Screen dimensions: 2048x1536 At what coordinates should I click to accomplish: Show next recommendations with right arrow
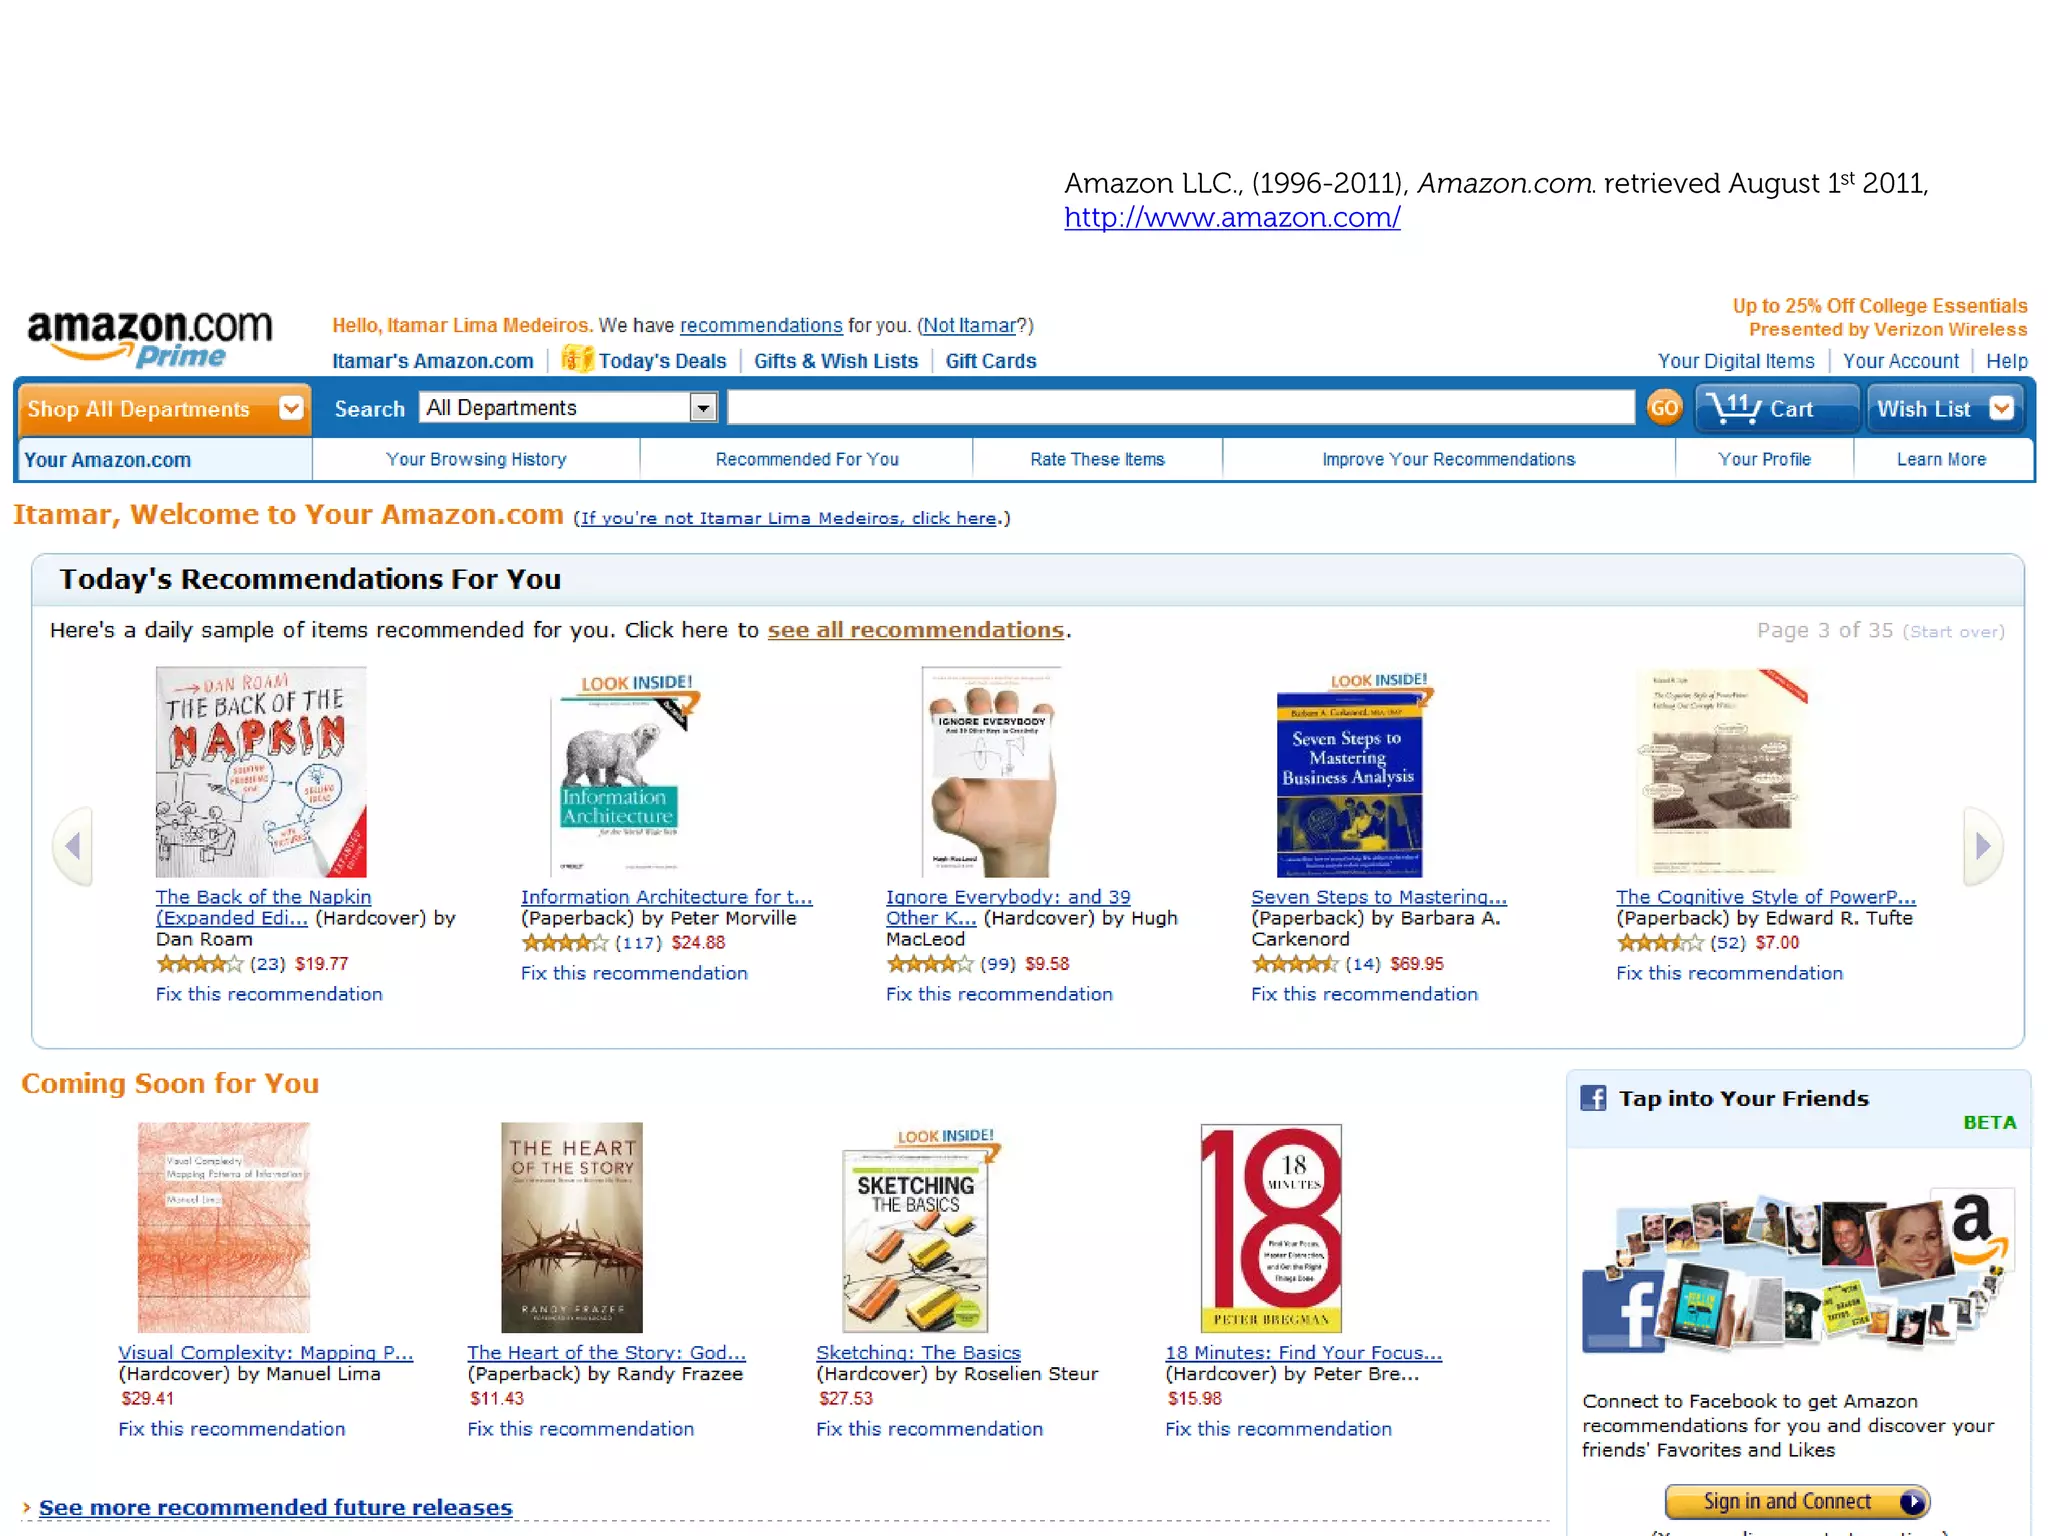[x=1983, y=846]
